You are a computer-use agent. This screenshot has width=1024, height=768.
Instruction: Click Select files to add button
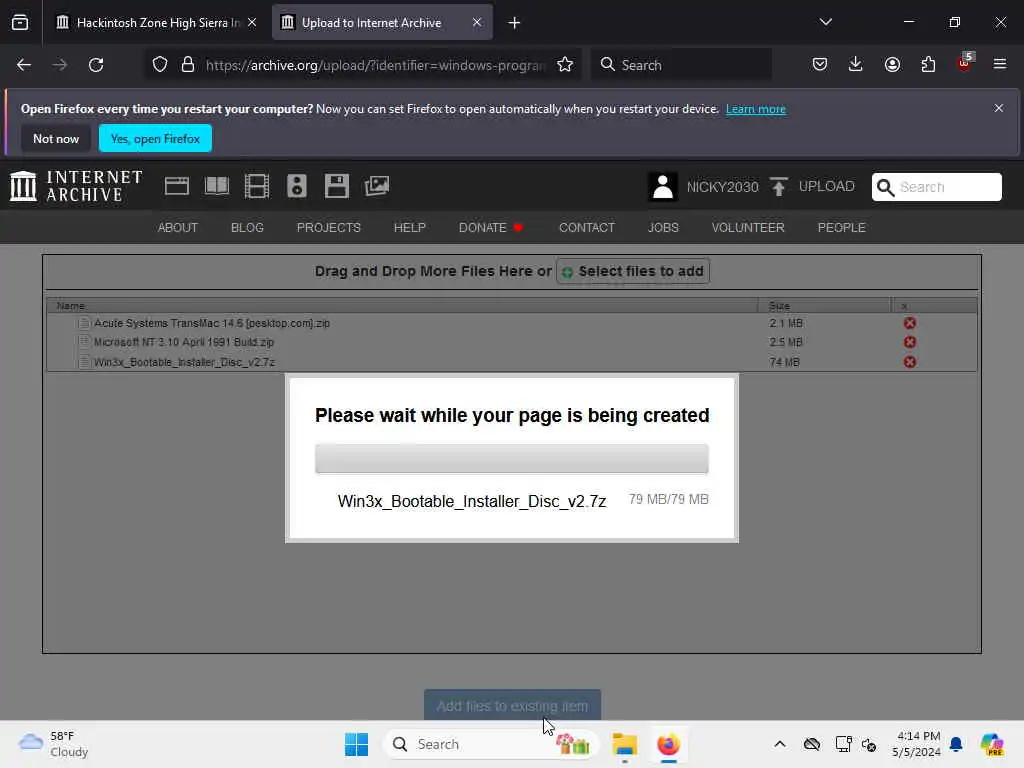[x=633, y=271]
